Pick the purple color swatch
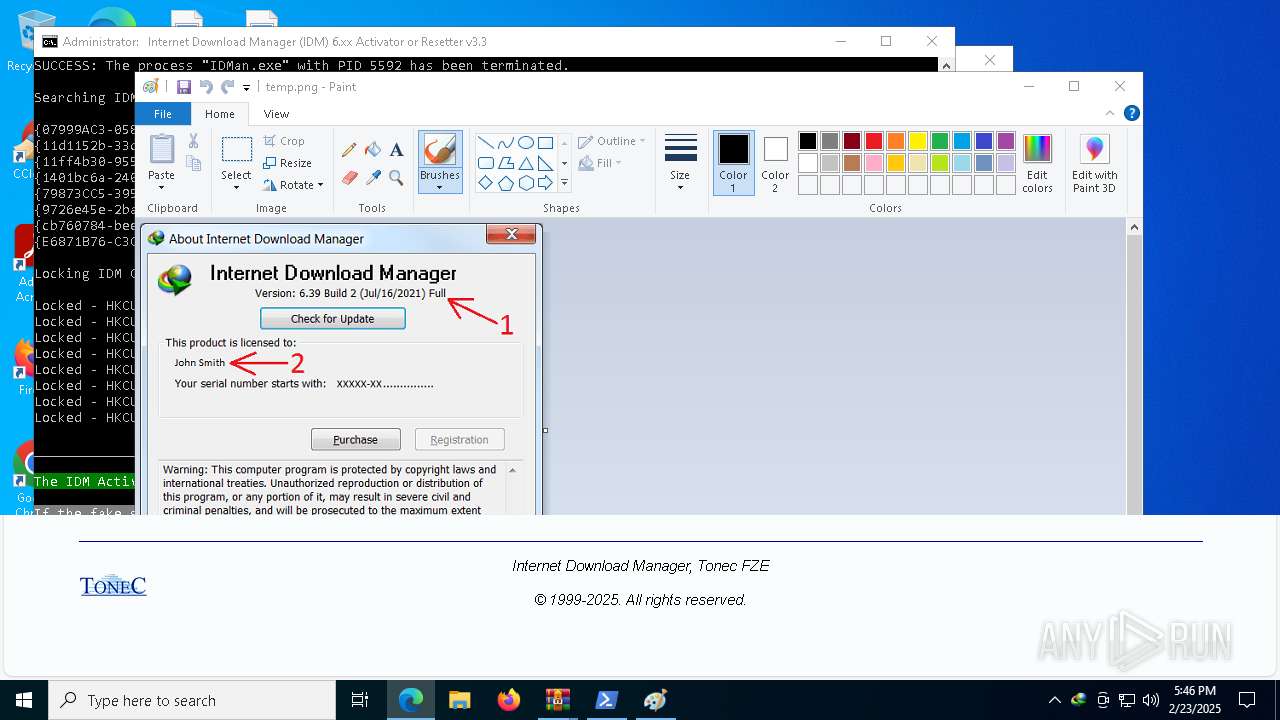 (1006, 141)
